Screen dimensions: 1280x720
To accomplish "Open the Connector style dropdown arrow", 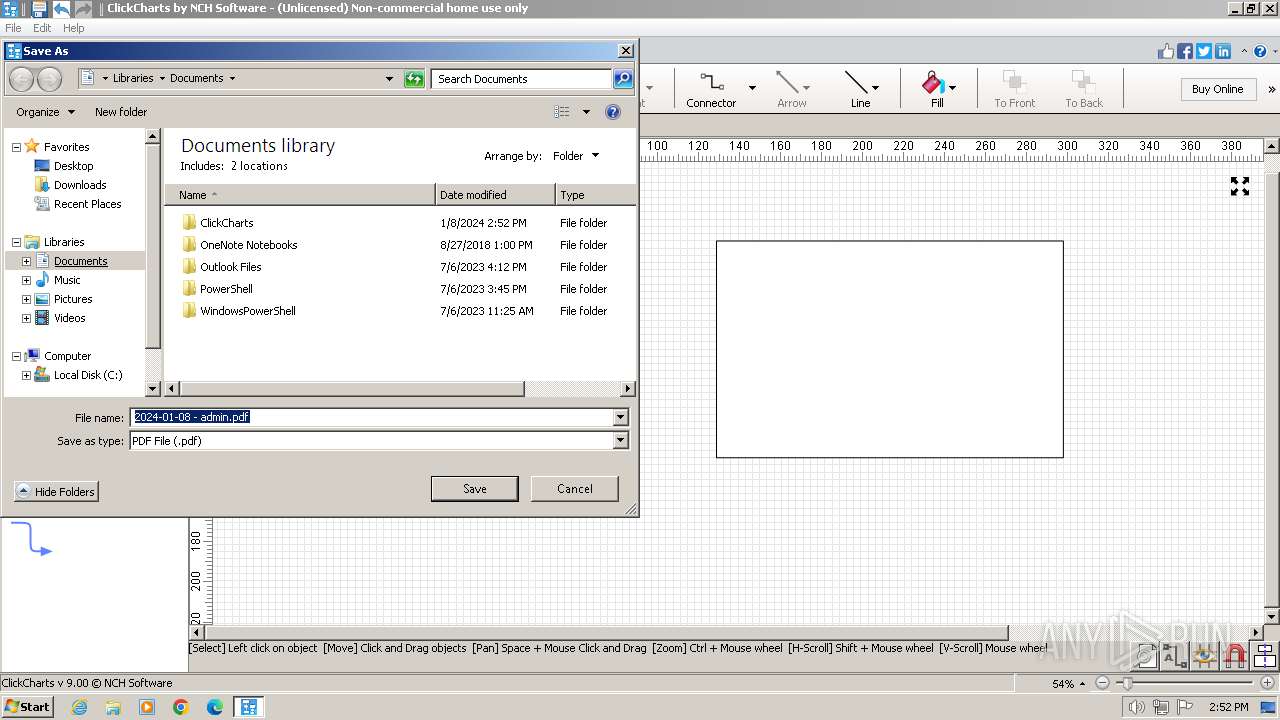I will 752,88.
